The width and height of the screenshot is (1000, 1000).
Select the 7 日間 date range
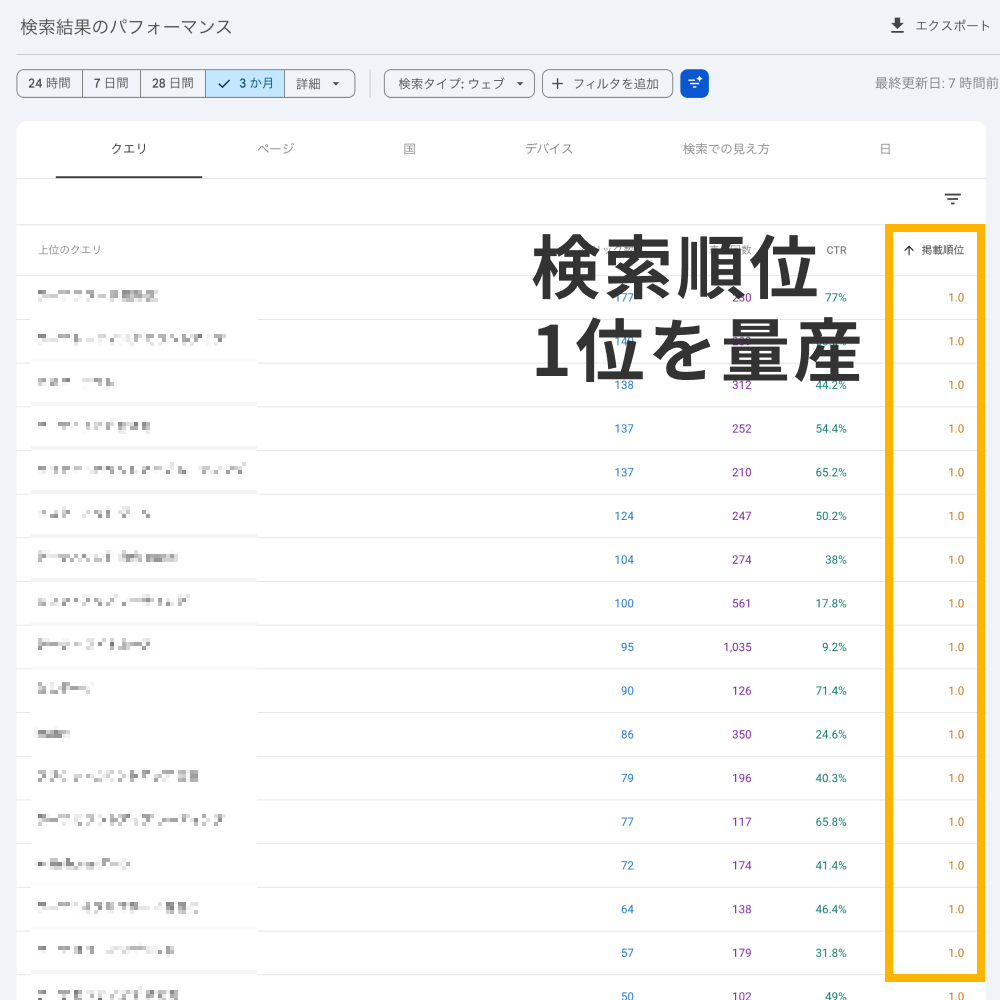111,84
